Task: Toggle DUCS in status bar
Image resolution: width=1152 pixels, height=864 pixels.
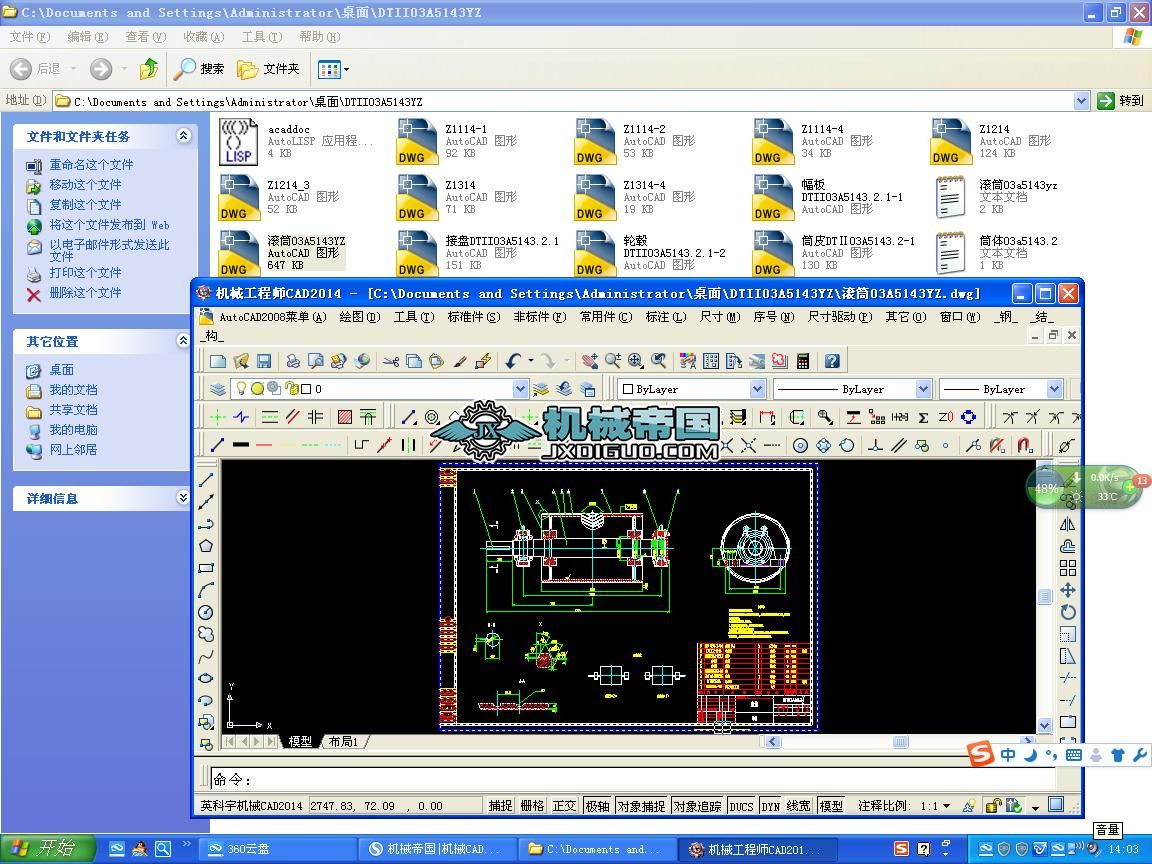Action: (x=741, y=806)
